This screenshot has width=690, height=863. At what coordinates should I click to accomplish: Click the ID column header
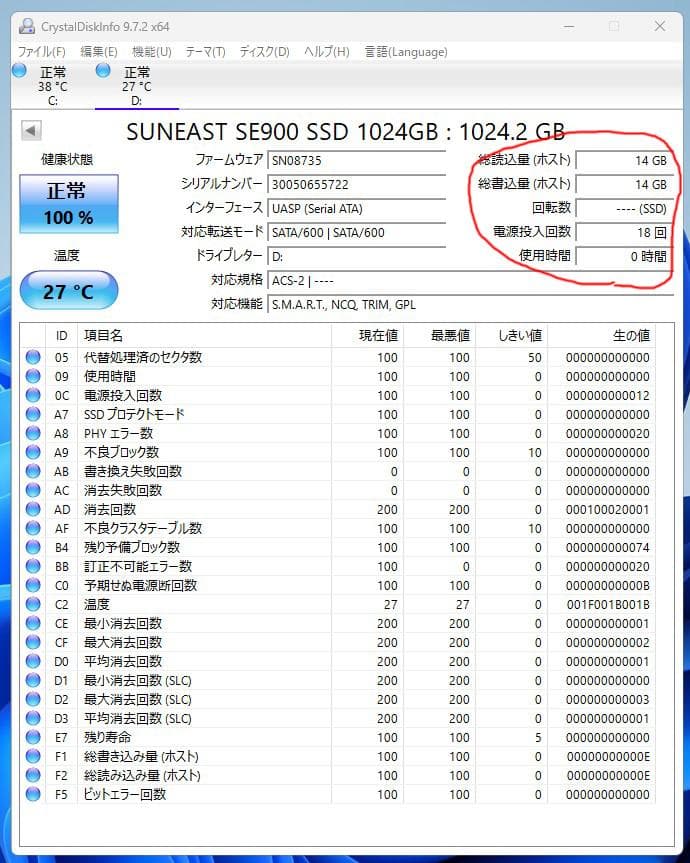coord(62,335)
